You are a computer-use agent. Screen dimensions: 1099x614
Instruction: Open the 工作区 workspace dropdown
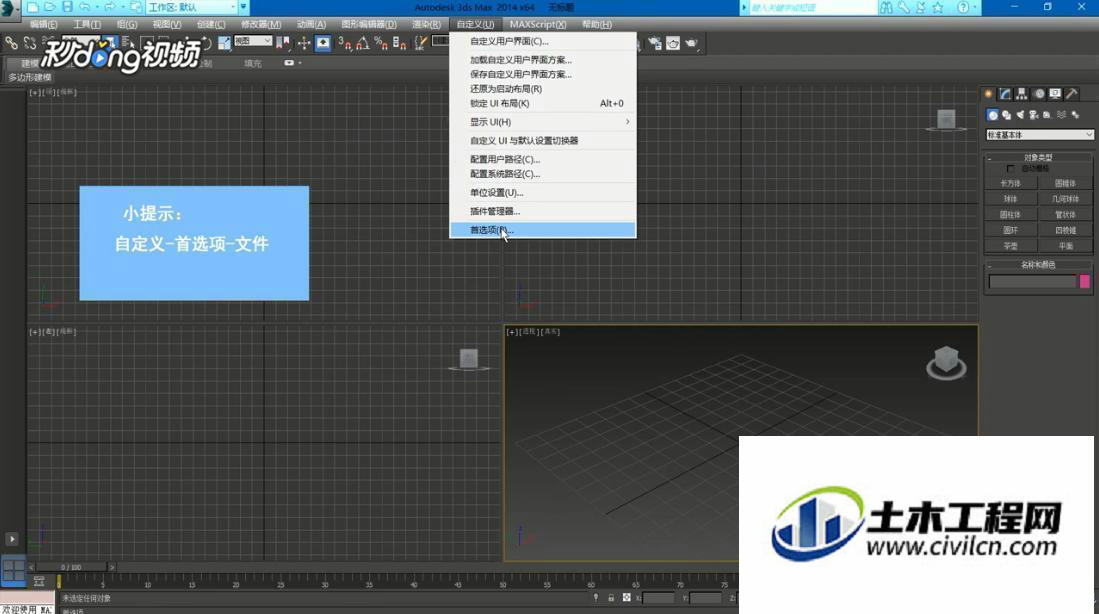pos(192,7)
